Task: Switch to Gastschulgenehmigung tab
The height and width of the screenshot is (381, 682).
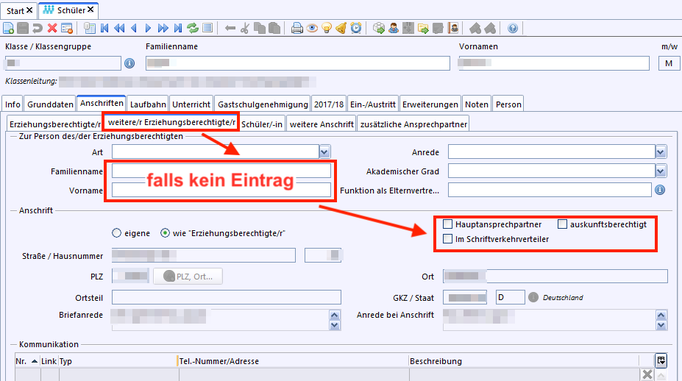Action: point(263,104)
